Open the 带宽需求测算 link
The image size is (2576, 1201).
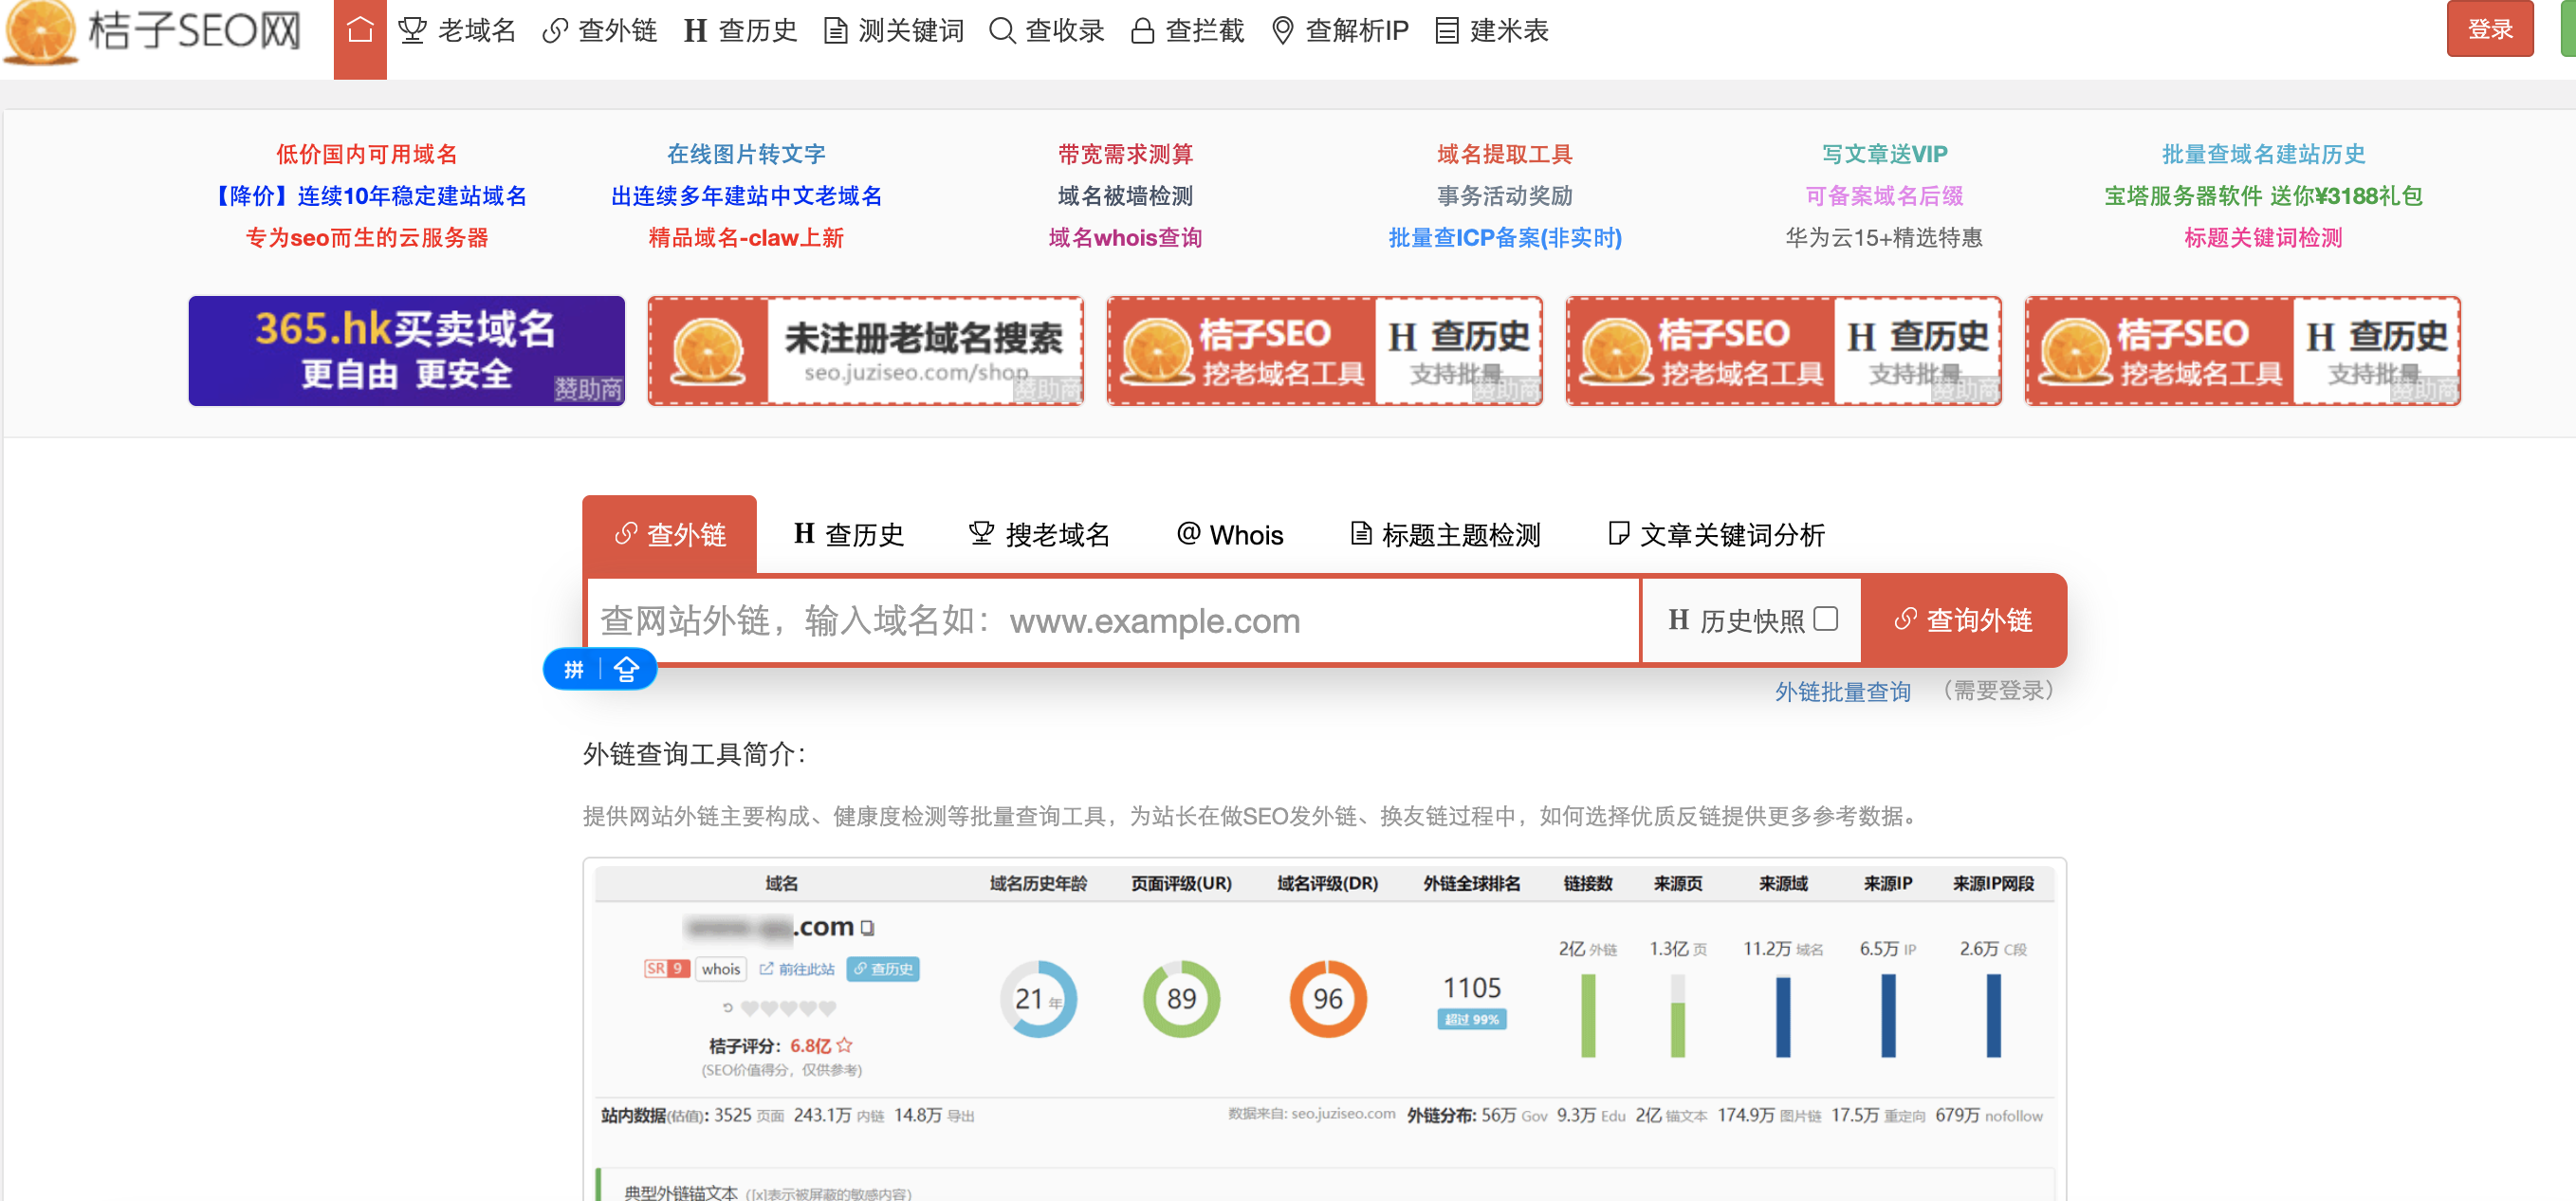1125,154
